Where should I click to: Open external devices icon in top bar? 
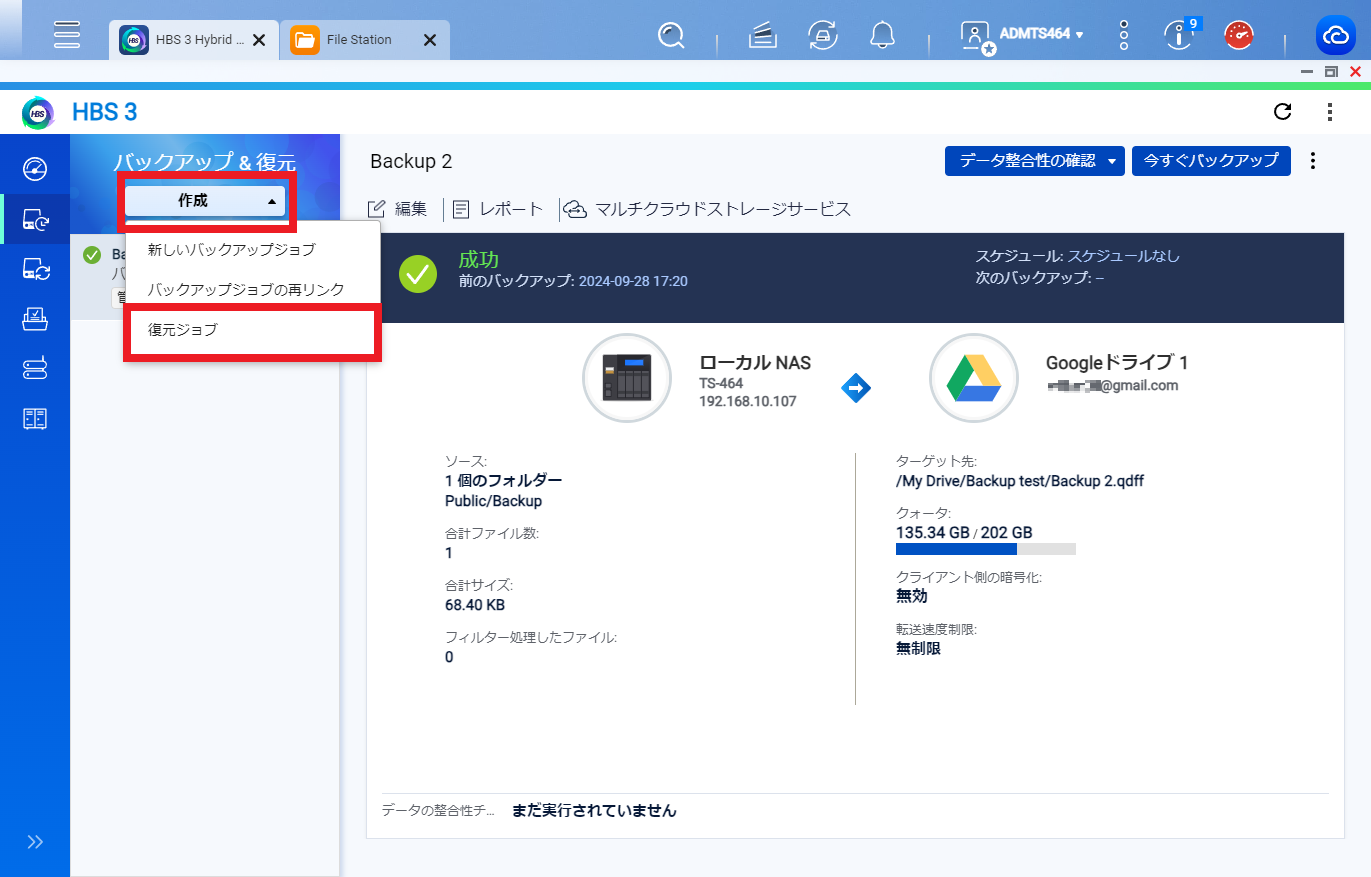pos(823,36)
